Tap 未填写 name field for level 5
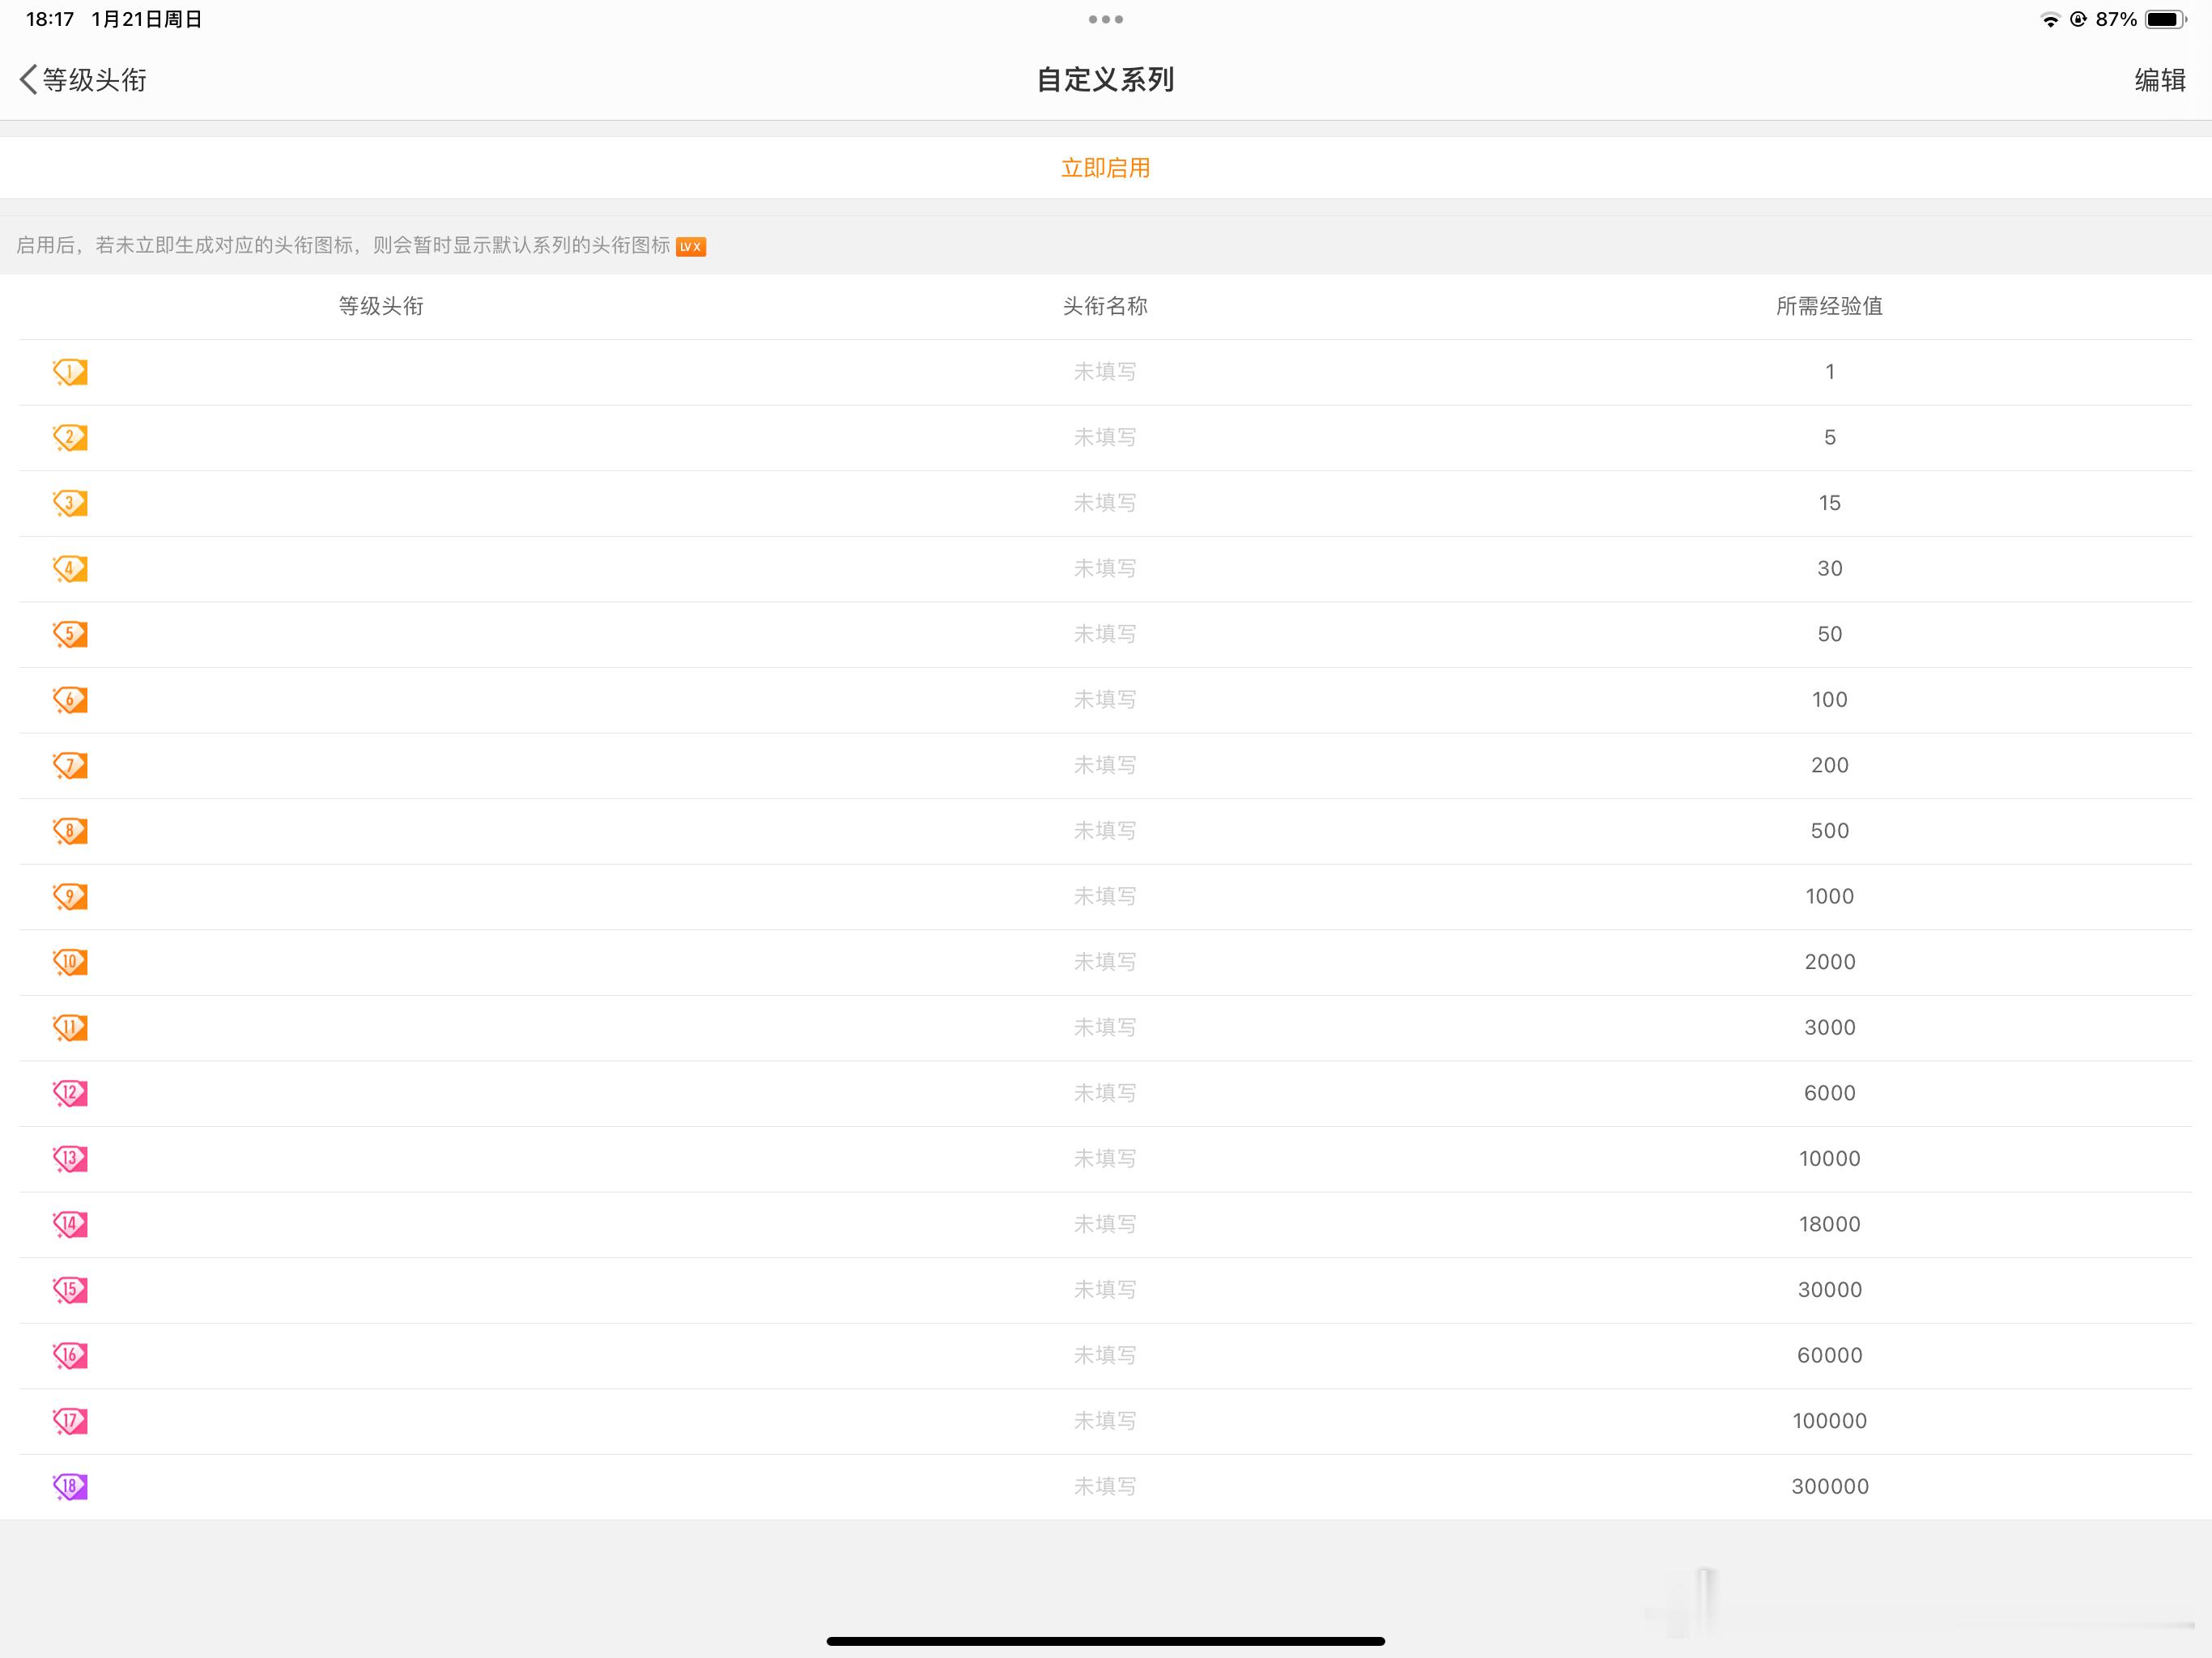 pos(1105,634)
